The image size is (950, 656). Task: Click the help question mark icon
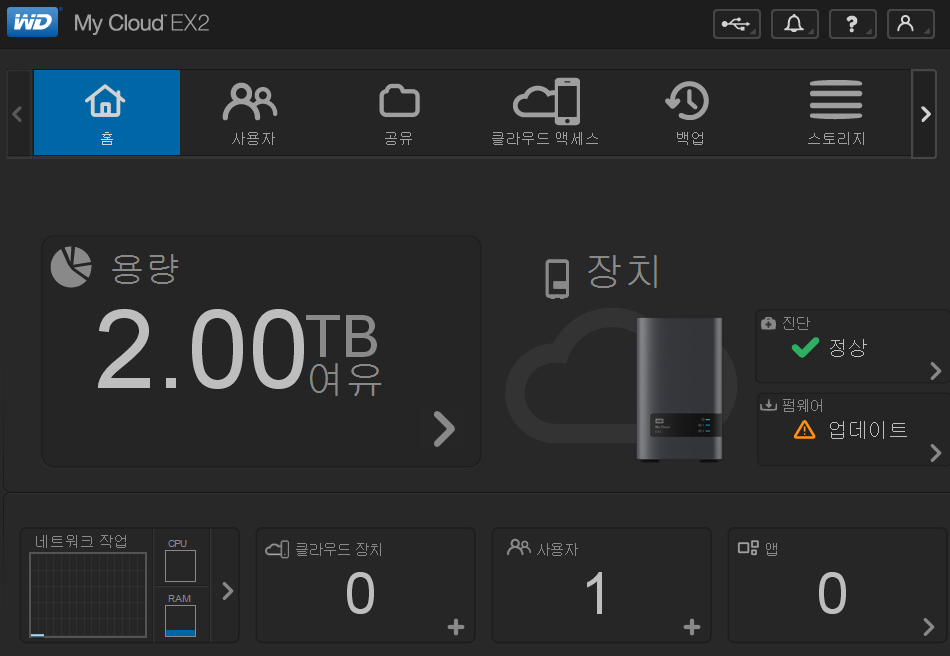coord(852,24)
